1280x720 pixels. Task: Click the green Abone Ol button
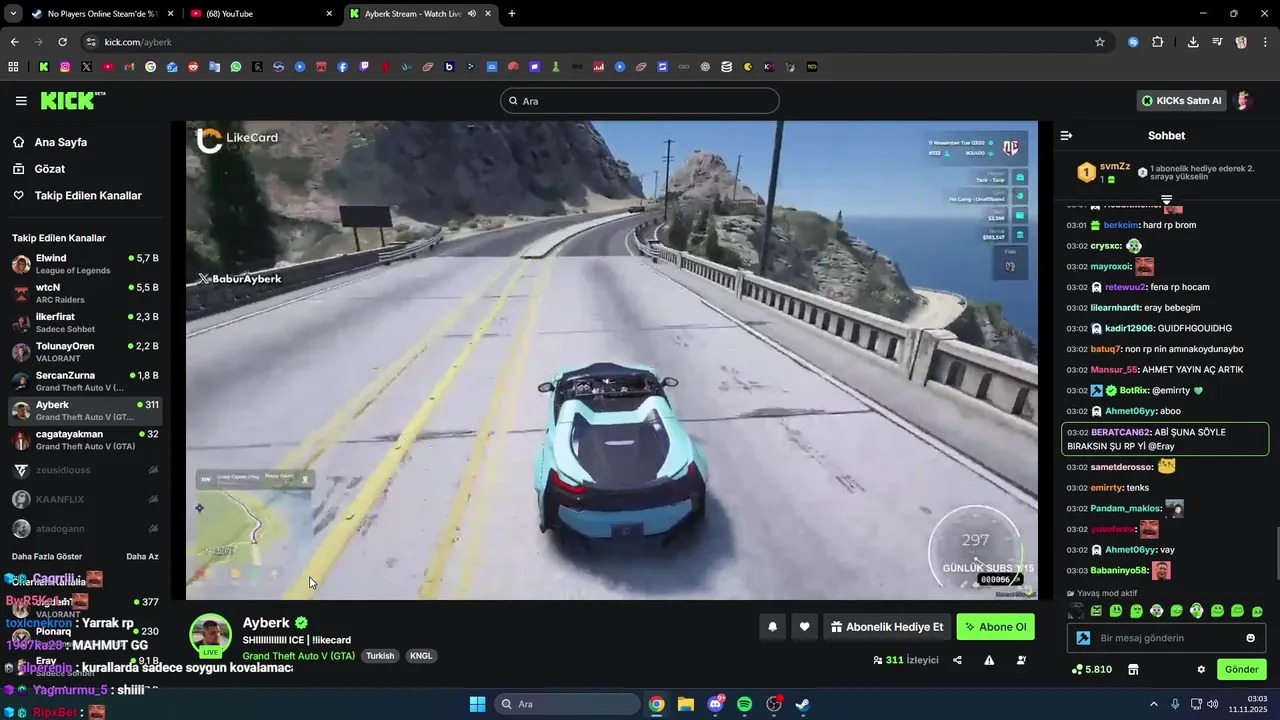(x=995, y=627)
